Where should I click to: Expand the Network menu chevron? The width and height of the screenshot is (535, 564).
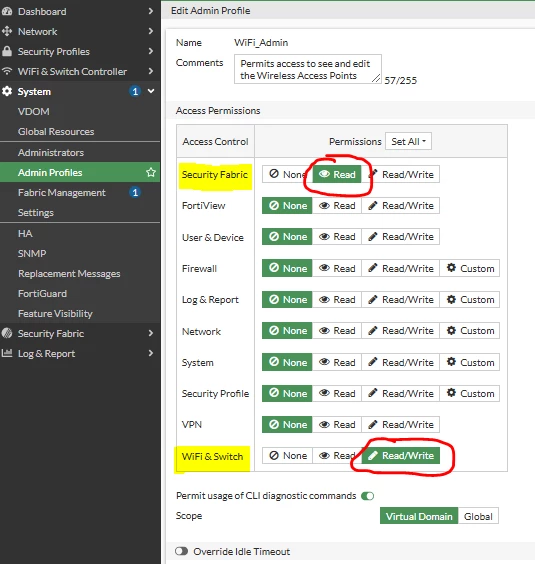click(151, 31)
